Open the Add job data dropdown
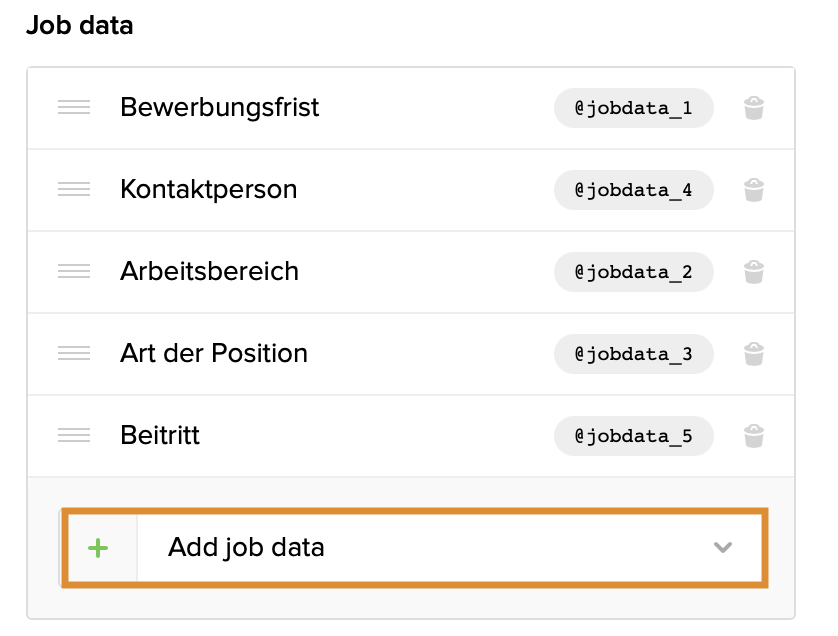Image resolution: width=838 pixels, height=636 pixels. (x=430, y=548)
